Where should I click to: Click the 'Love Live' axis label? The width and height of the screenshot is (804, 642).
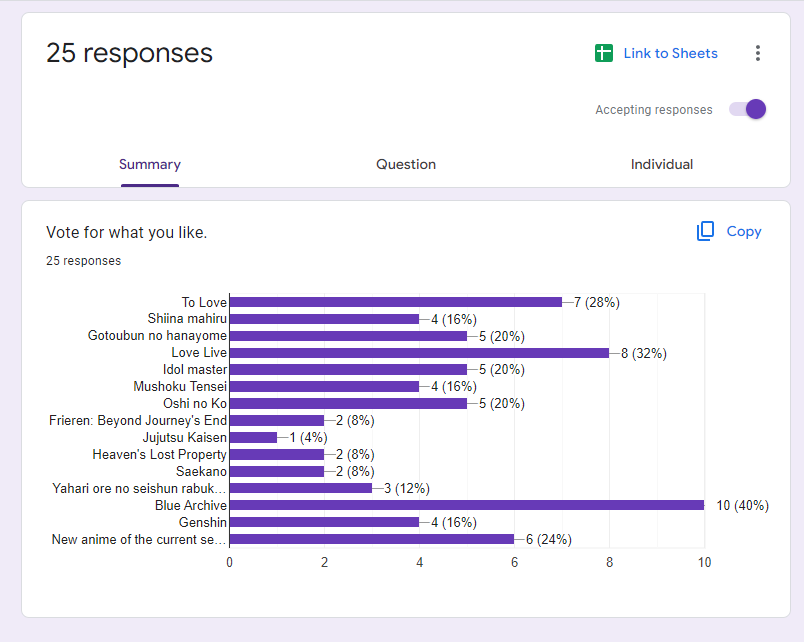point(199,353)
